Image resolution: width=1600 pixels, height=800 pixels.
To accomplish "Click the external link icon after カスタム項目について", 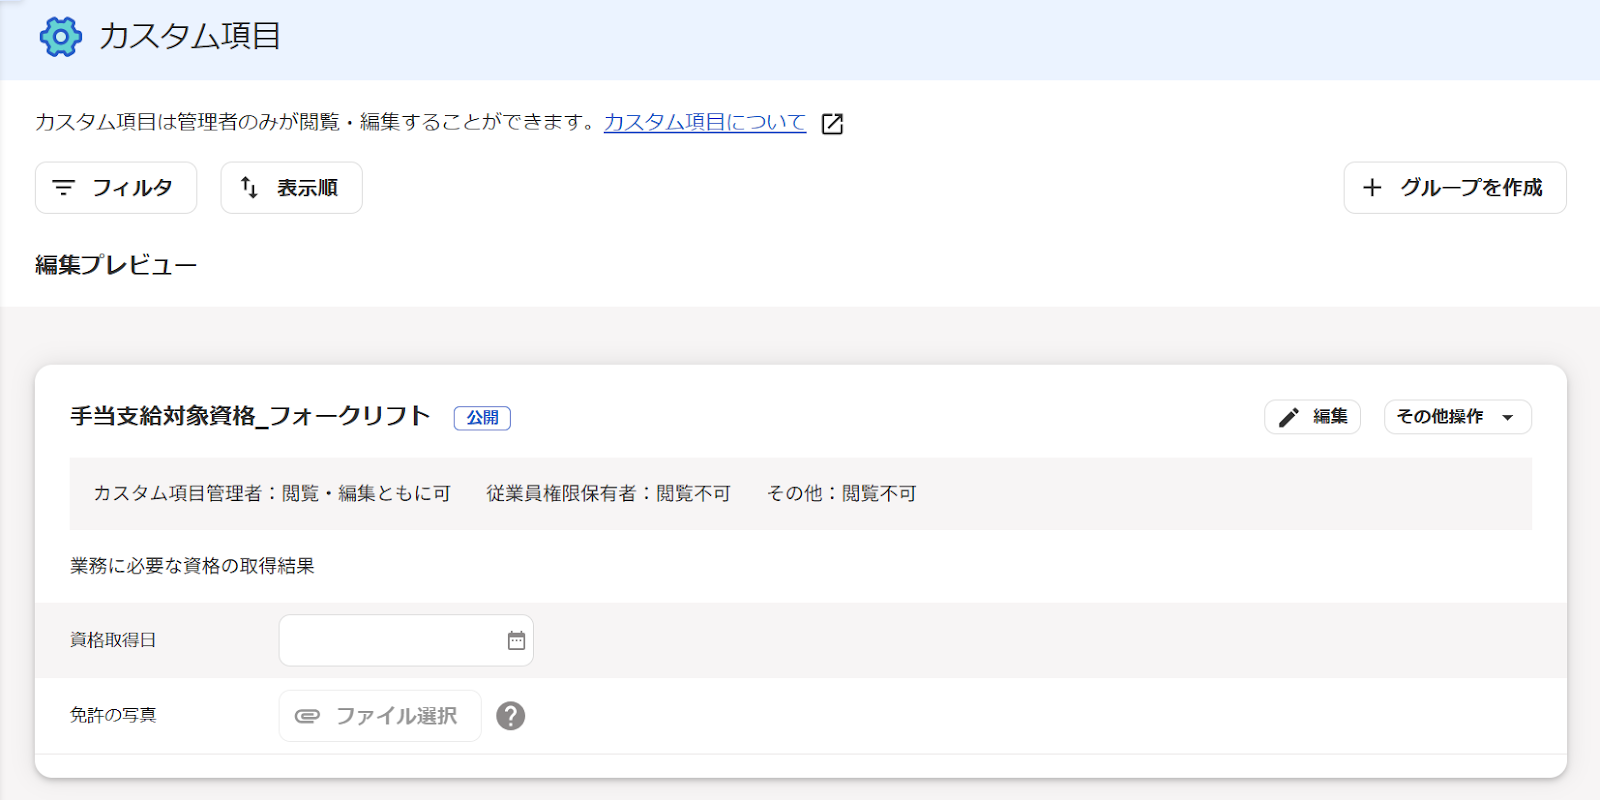I will pos(832,123).
